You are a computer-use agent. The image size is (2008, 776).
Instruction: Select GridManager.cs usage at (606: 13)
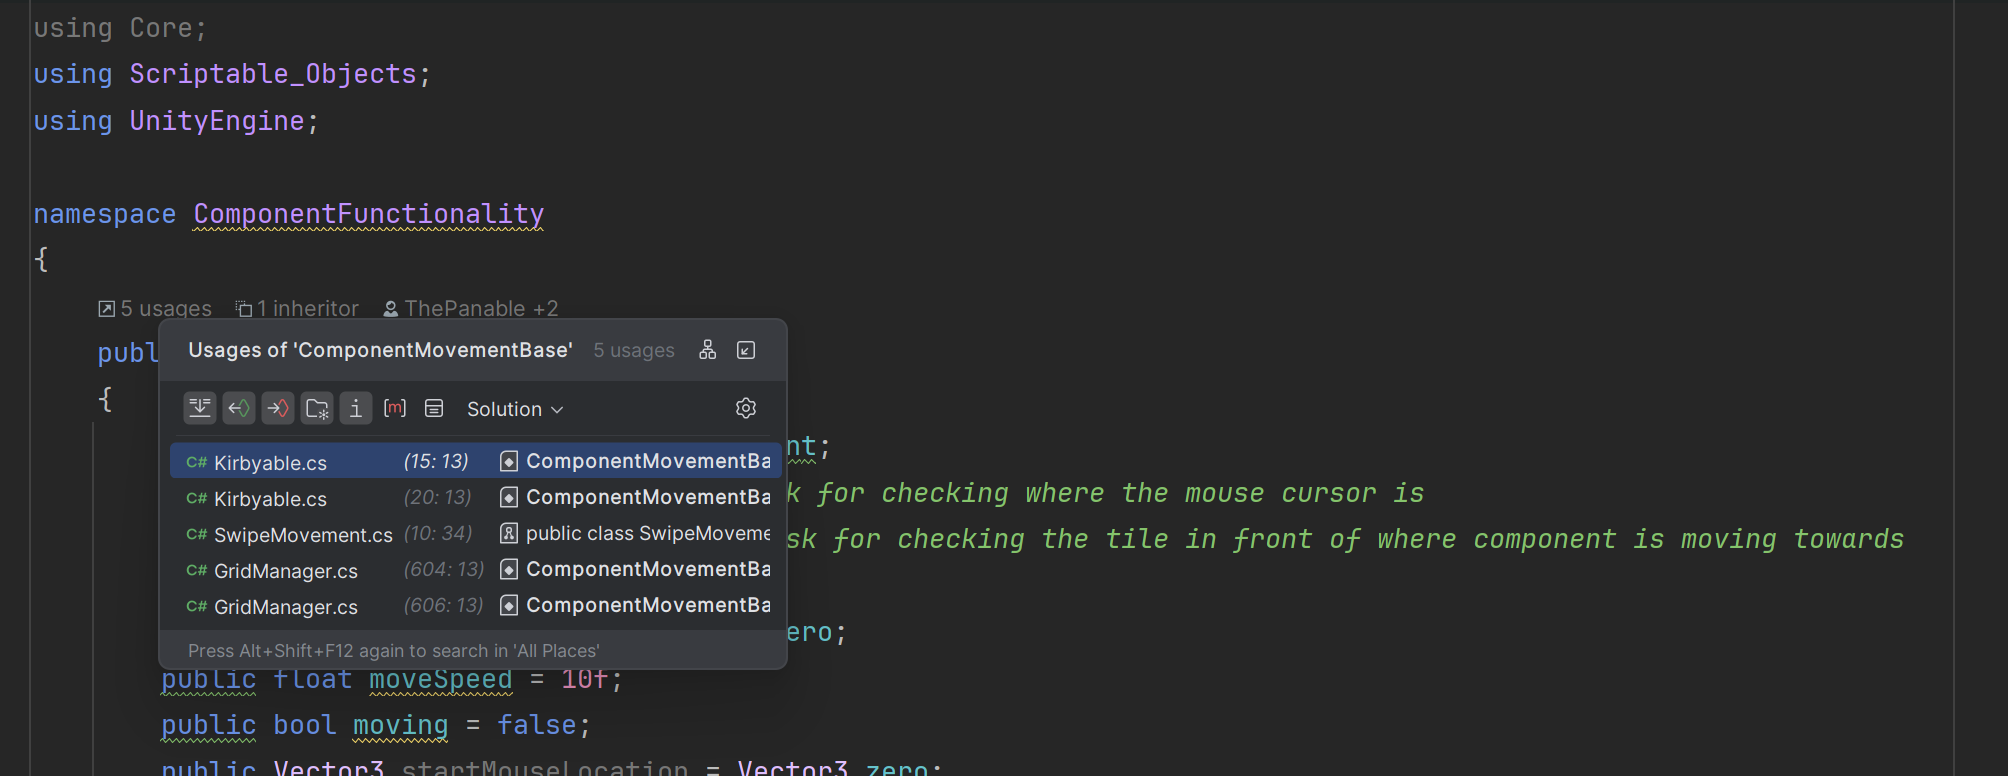pyautogui.click(x=475, y=606)
